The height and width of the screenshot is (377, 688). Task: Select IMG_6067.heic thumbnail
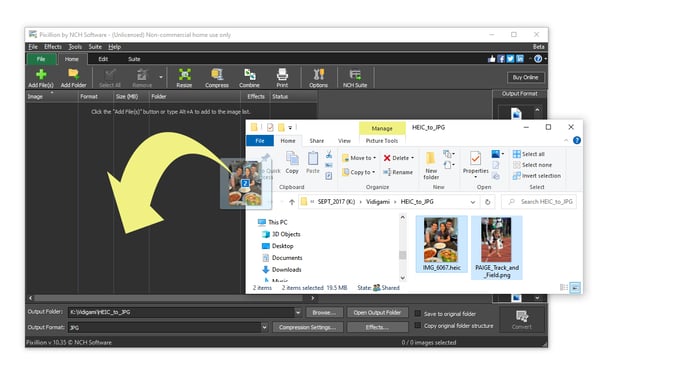tap(441, 244)
